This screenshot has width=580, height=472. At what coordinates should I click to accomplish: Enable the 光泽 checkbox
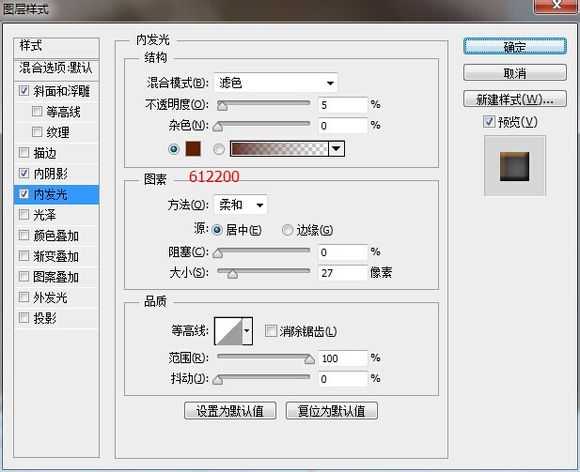point(24,214)
